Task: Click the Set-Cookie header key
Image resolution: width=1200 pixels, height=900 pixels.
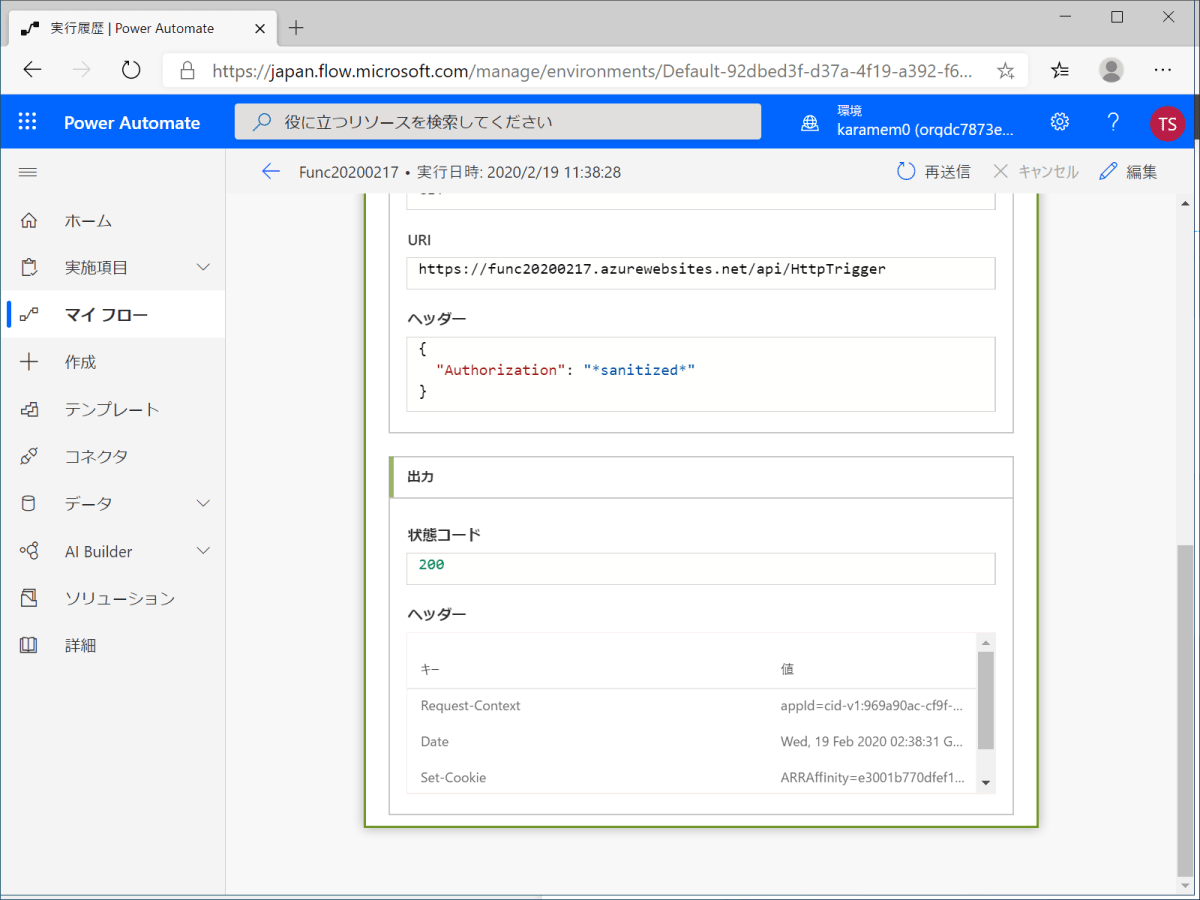Action: point(453,778)
